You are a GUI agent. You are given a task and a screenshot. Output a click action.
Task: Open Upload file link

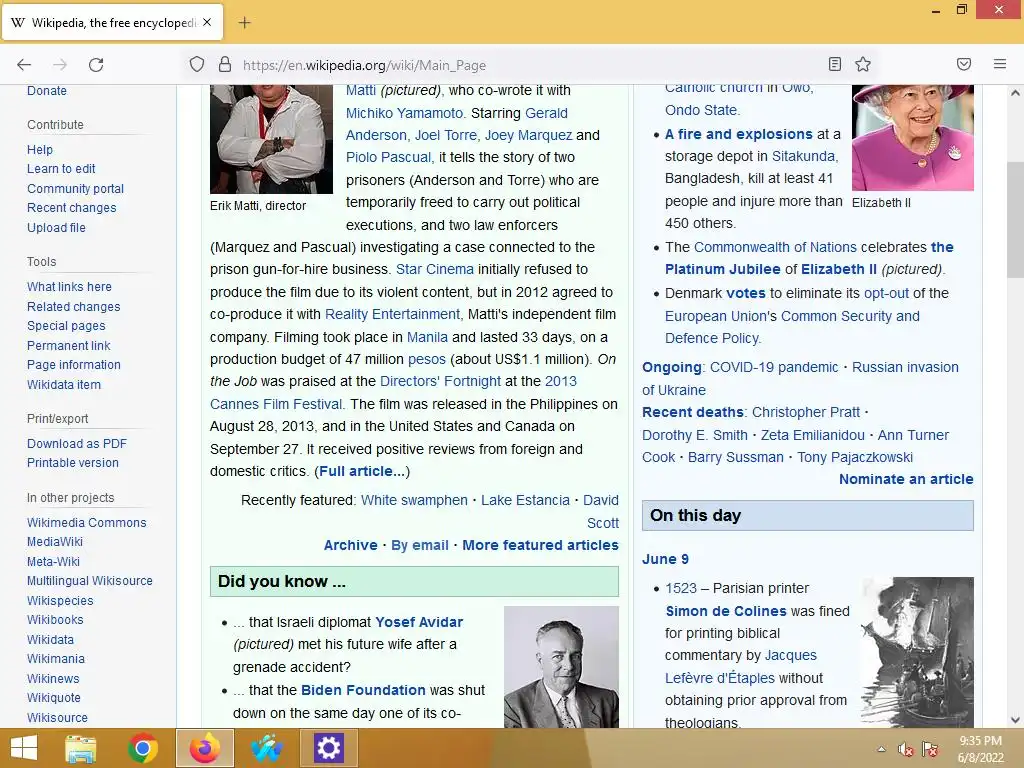point(56,227)
